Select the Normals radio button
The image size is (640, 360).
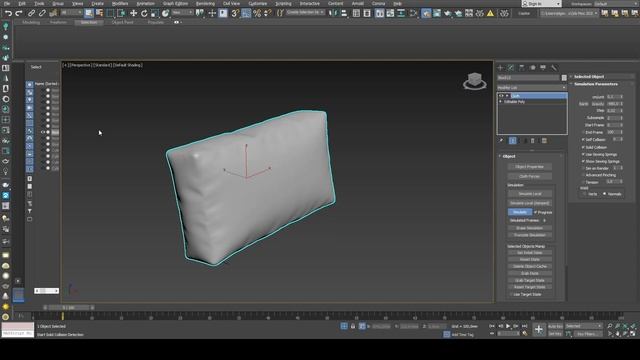coord(605,194)
